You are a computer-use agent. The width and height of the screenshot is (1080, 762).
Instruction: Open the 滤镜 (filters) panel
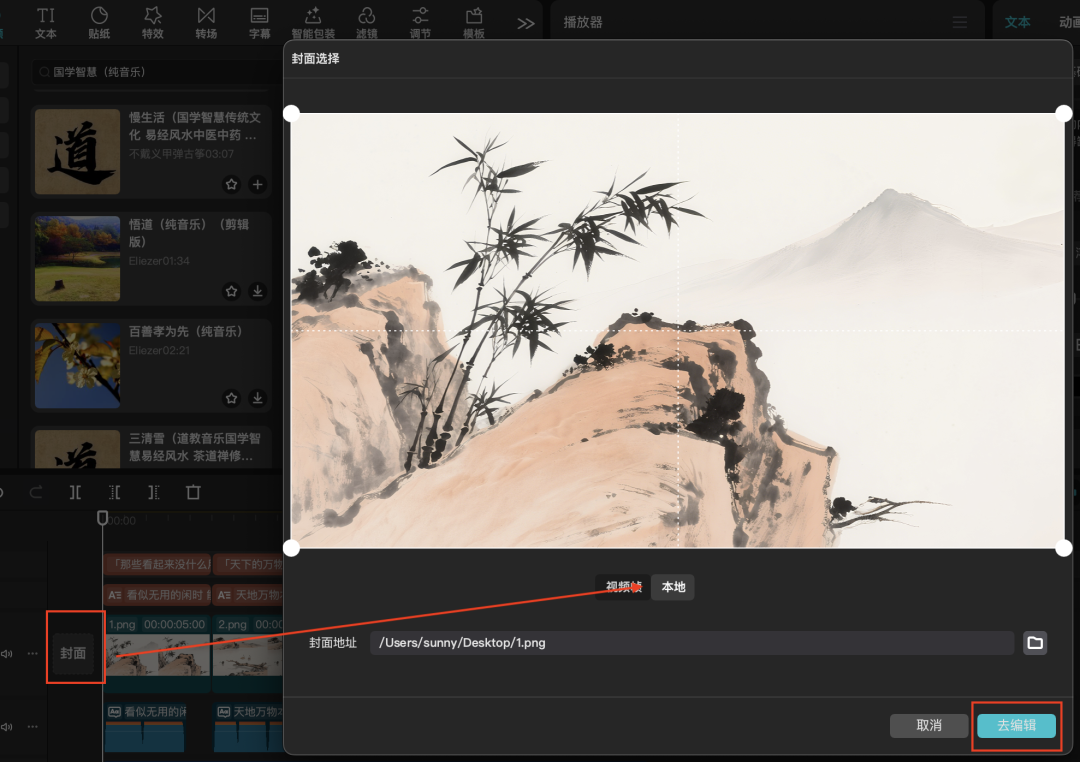pyautogui.click(x=367, y=21)
